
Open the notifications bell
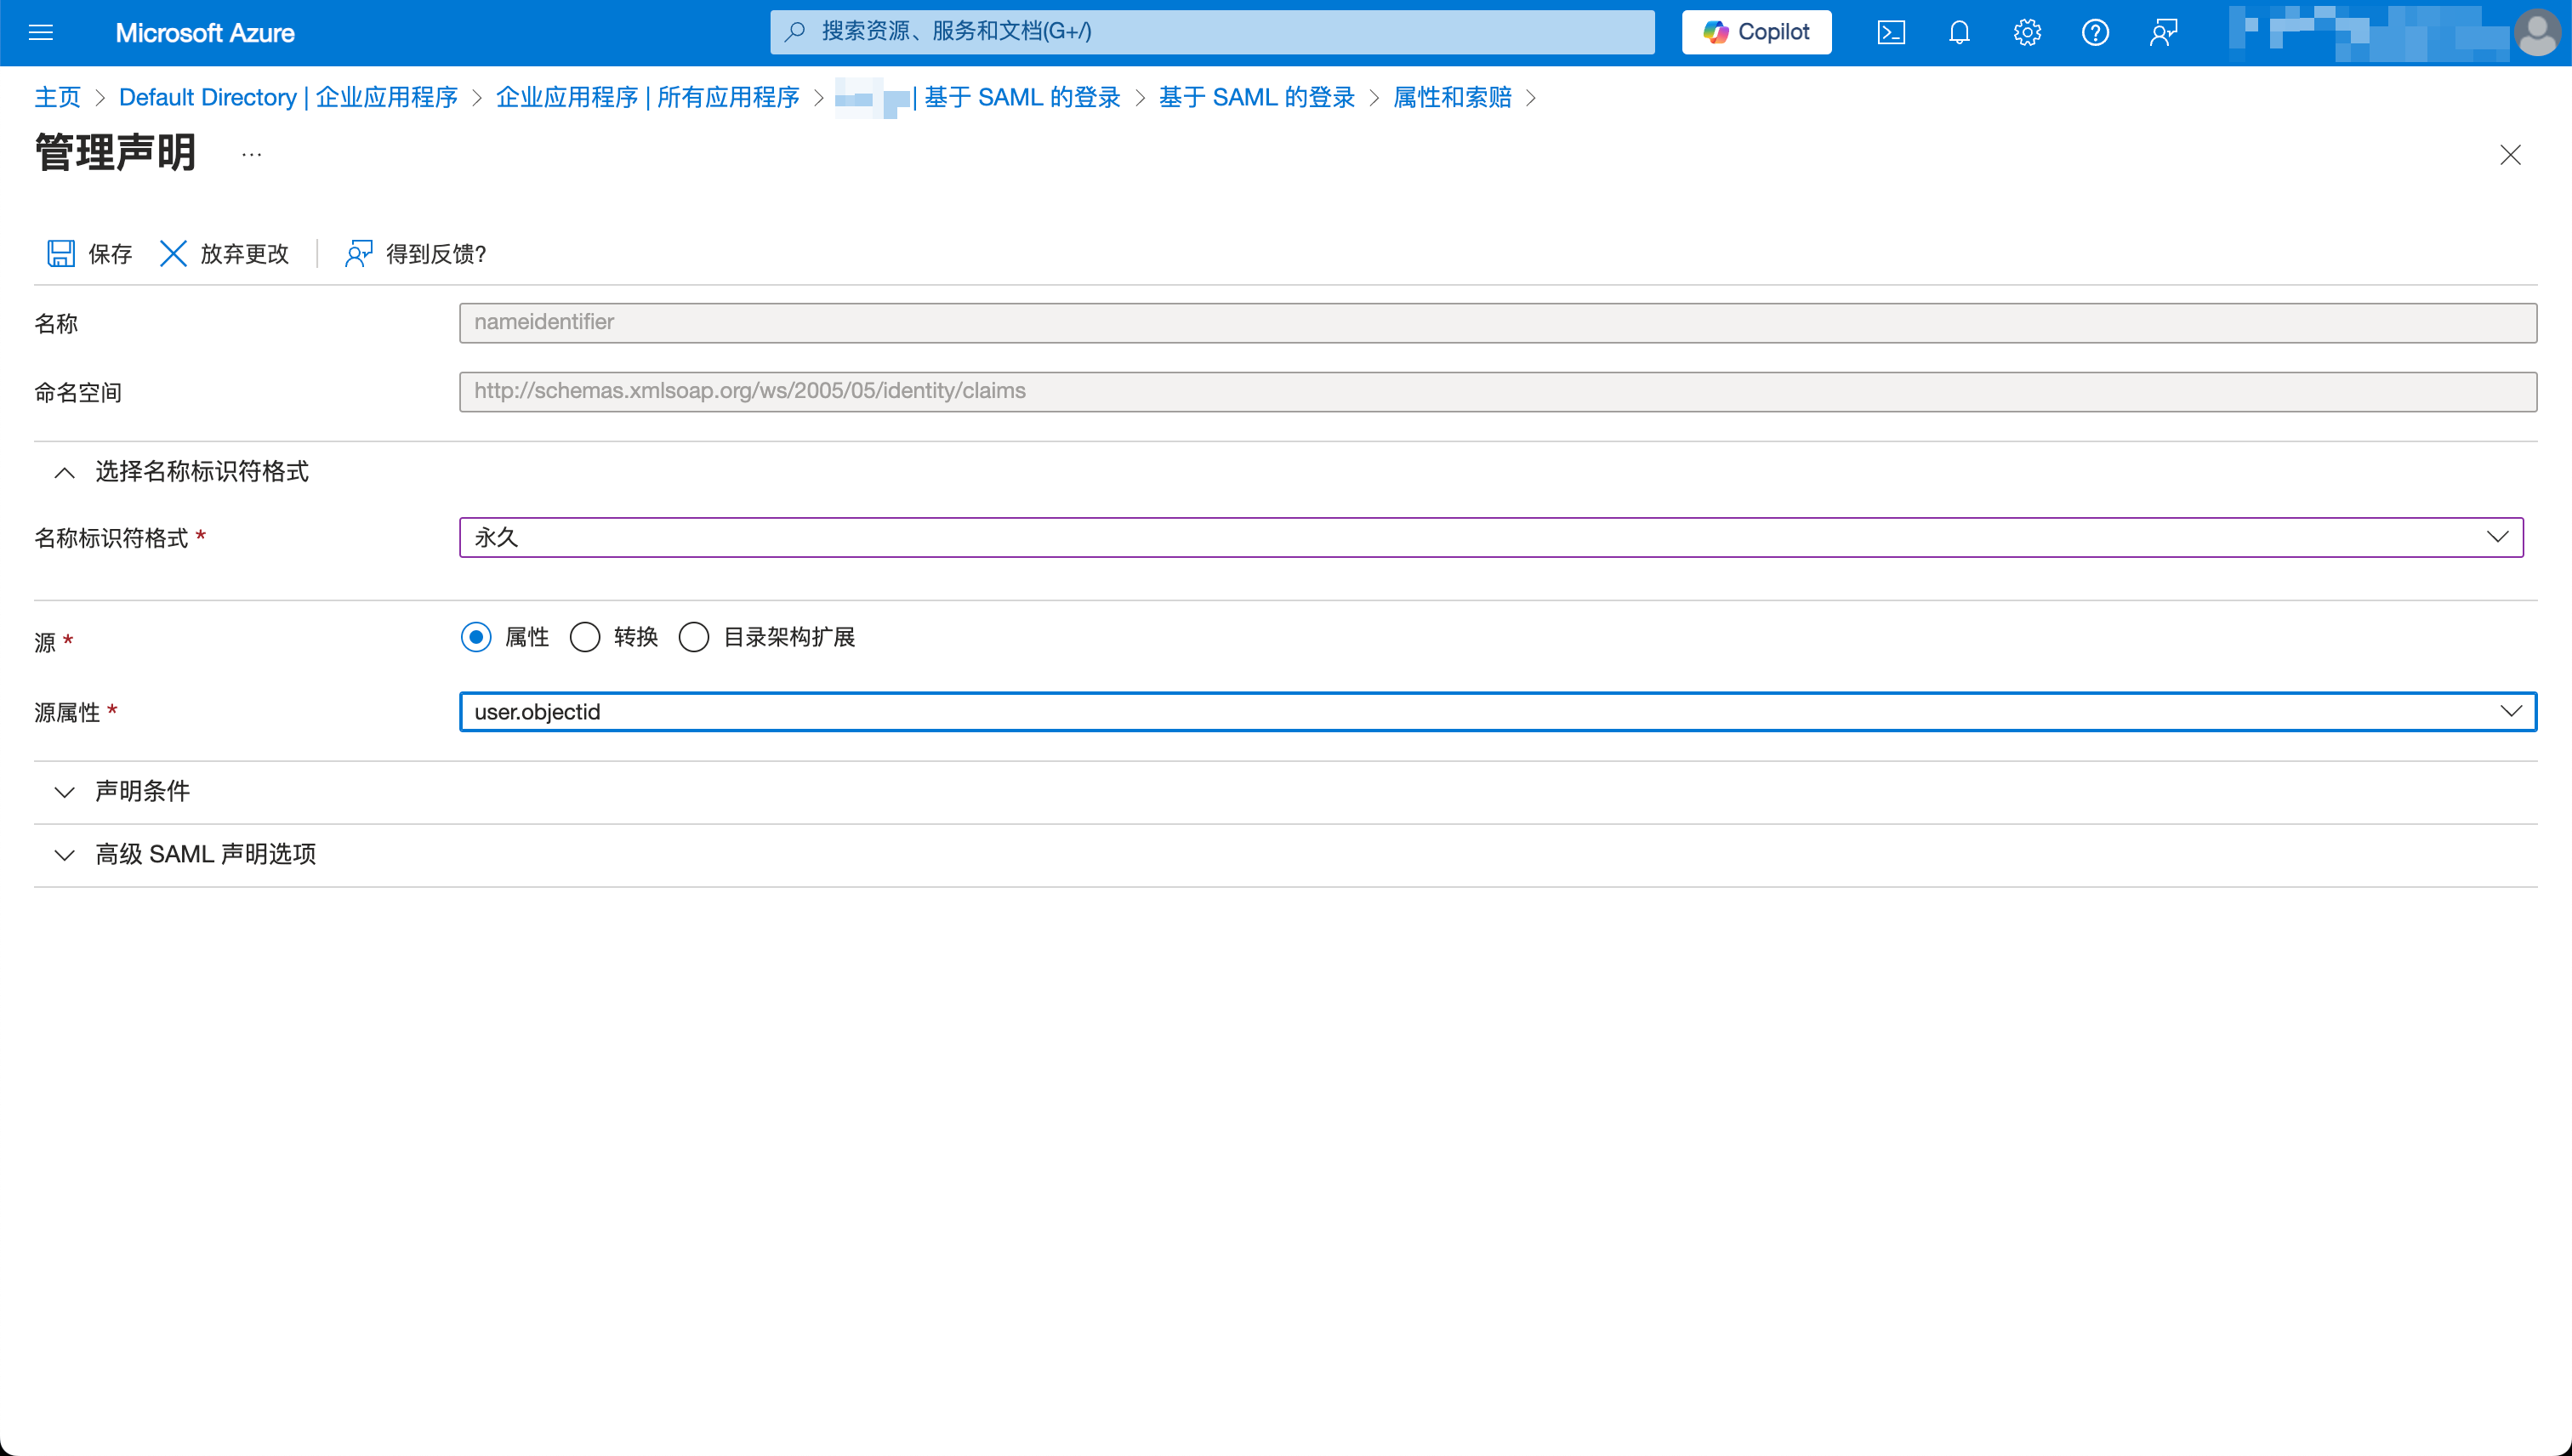point(1958,32)
